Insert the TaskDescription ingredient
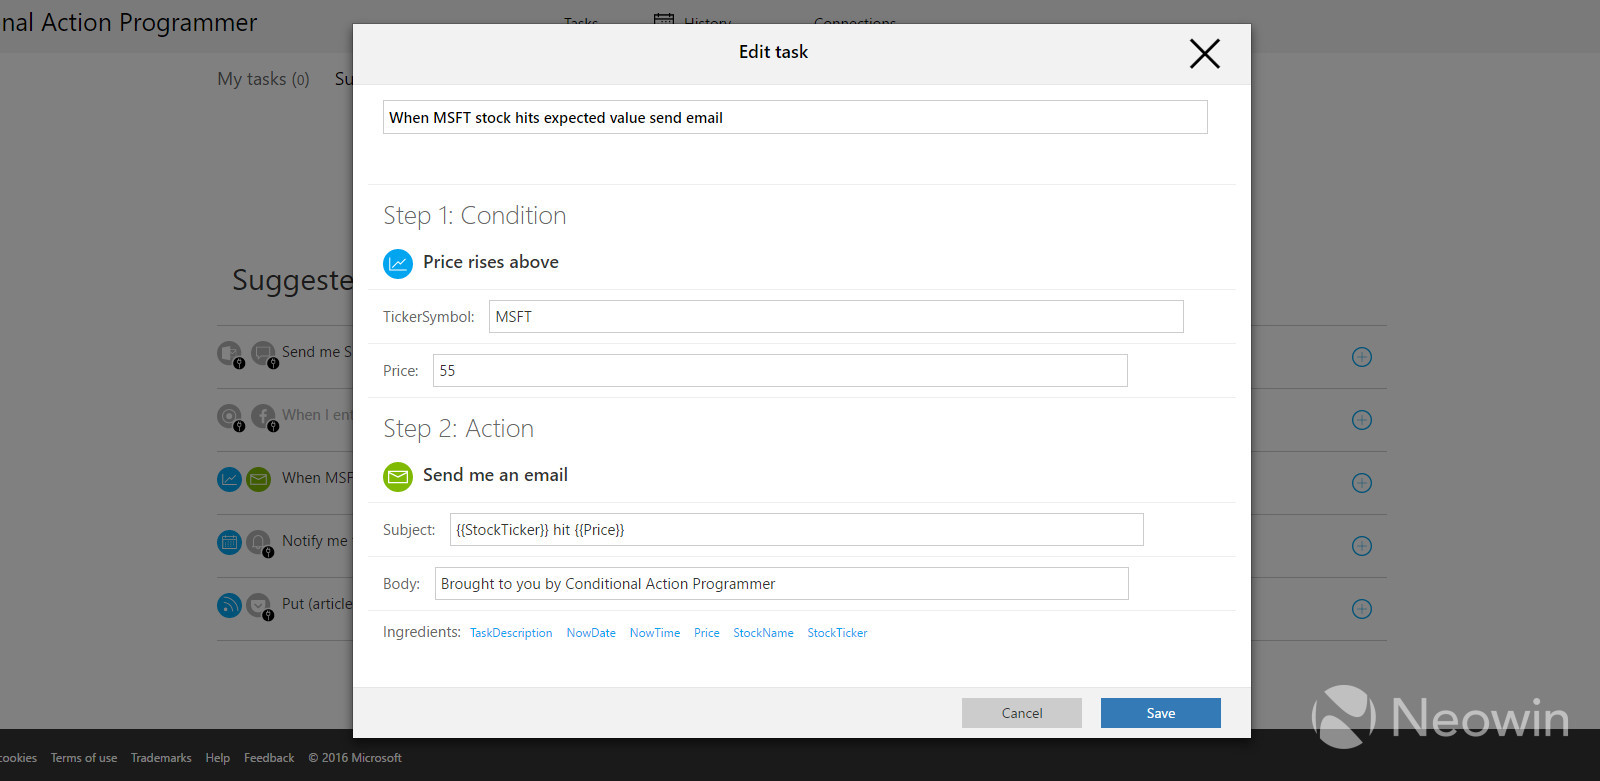Image resolution: width=1600 pixels, height=781 pixels. point(511,633)
